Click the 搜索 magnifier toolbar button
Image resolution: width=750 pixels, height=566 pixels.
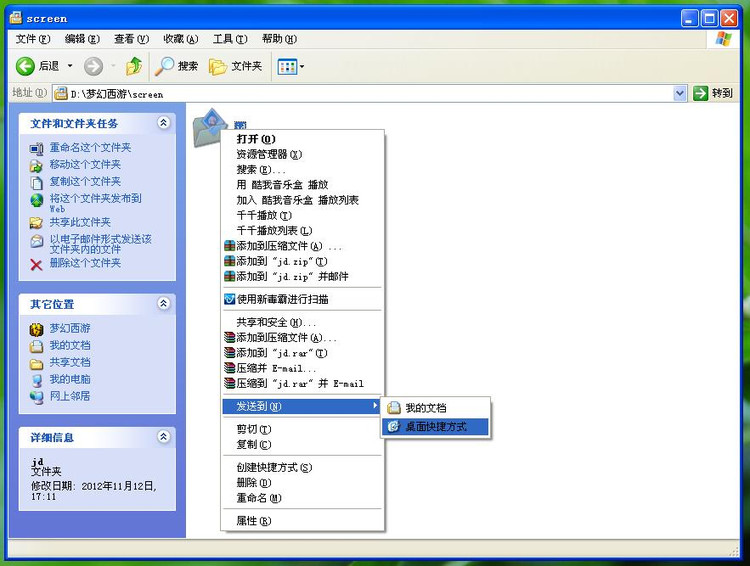pos(176,66)
